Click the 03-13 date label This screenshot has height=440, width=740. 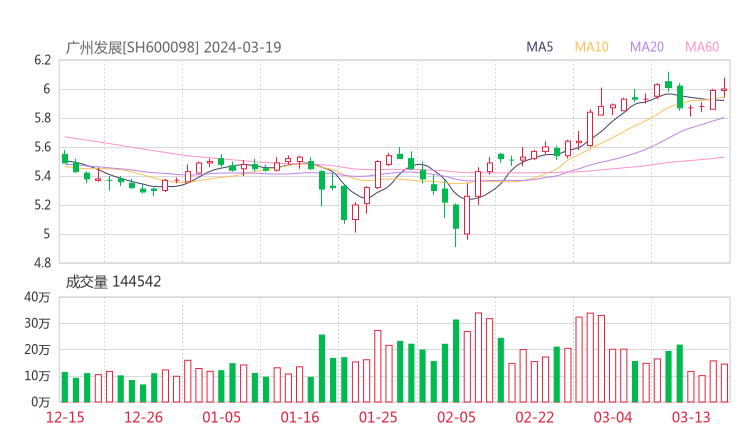(x=691, y=417)
